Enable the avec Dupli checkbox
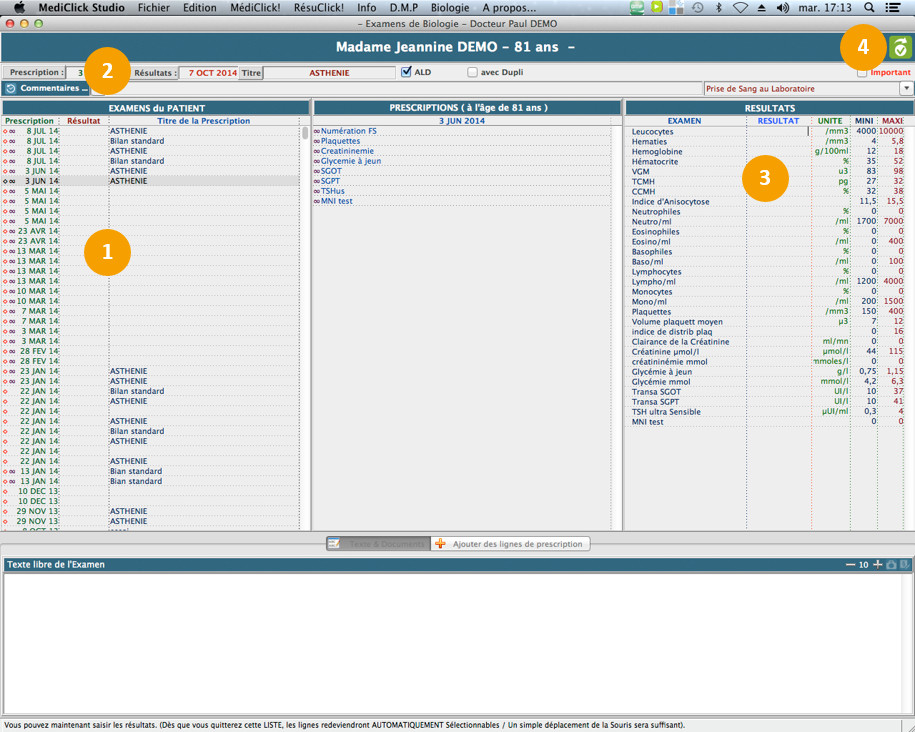The image size is (915, 732). coord(473,72)
